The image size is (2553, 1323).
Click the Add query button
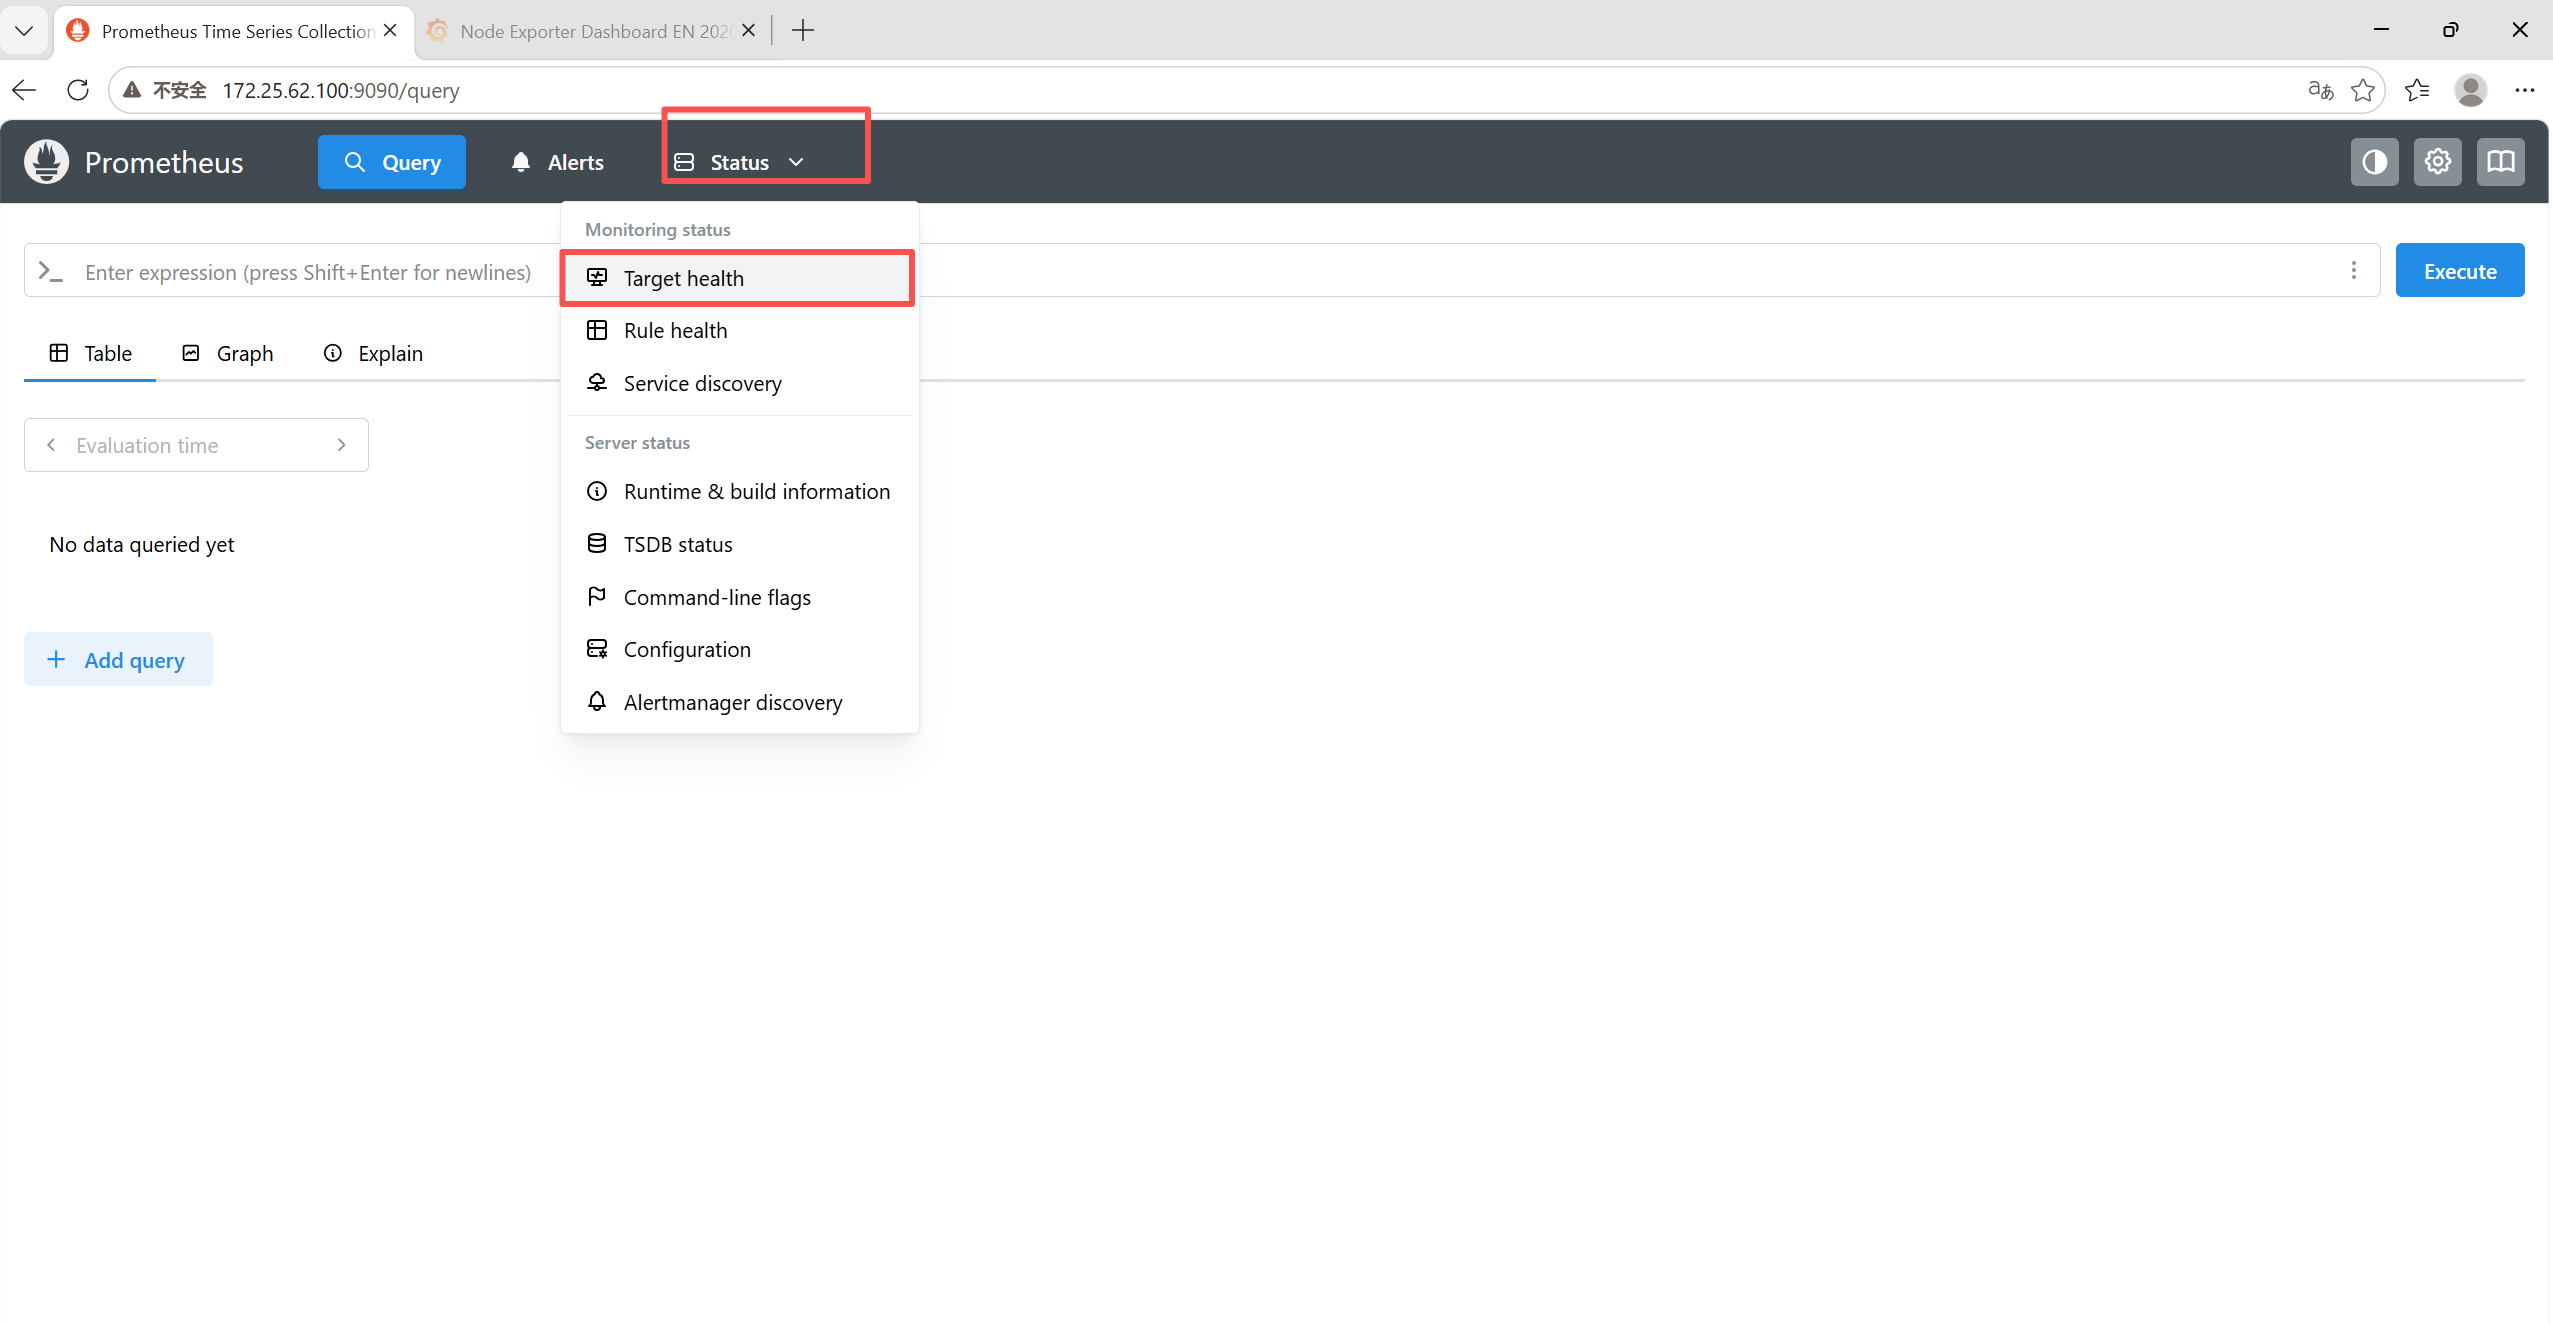click(x=118, y=660)
